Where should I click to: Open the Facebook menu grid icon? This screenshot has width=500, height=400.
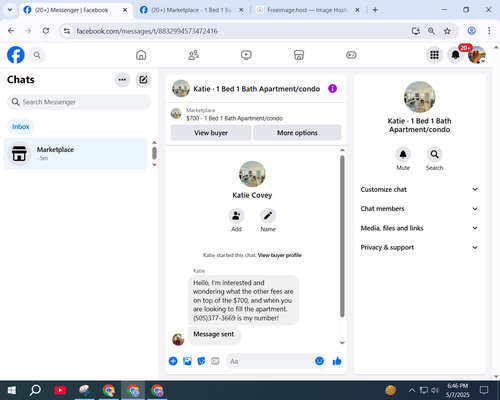434,55
